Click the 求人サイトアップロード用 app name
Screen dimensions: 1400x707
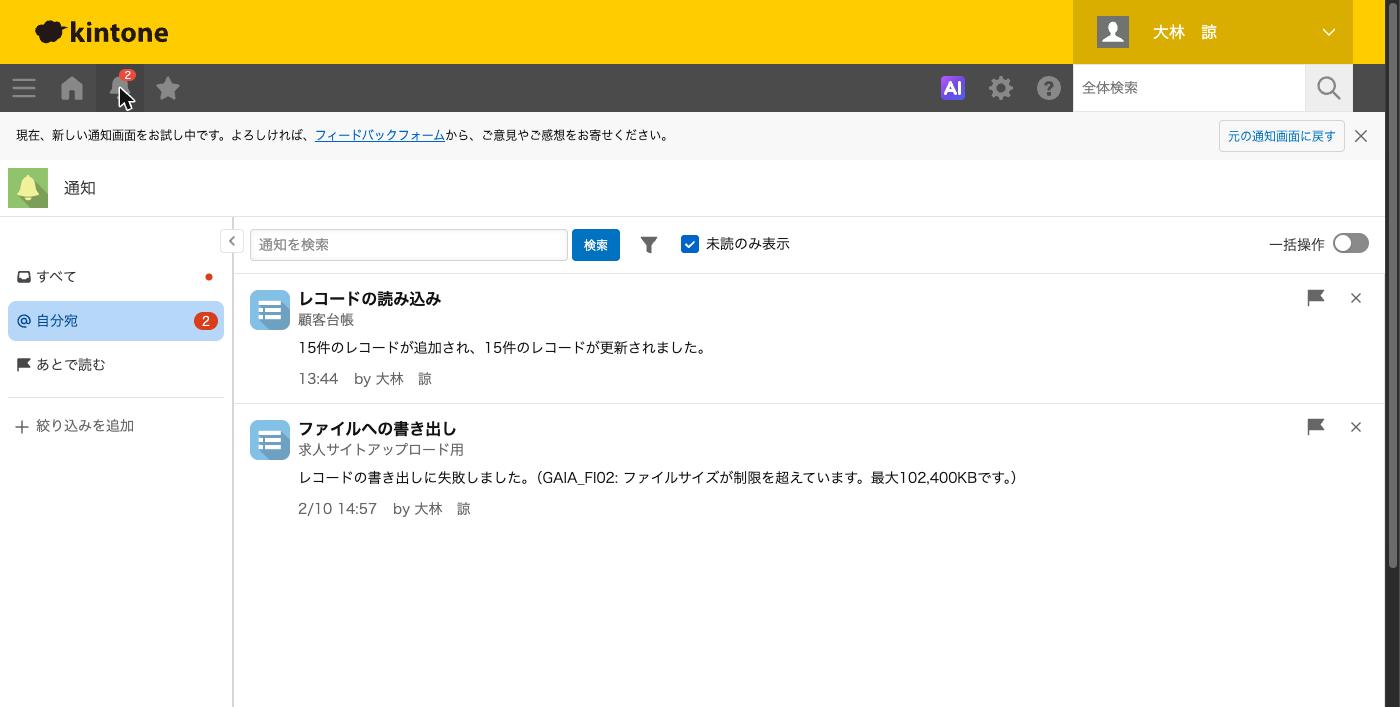[x=381, y=450]
